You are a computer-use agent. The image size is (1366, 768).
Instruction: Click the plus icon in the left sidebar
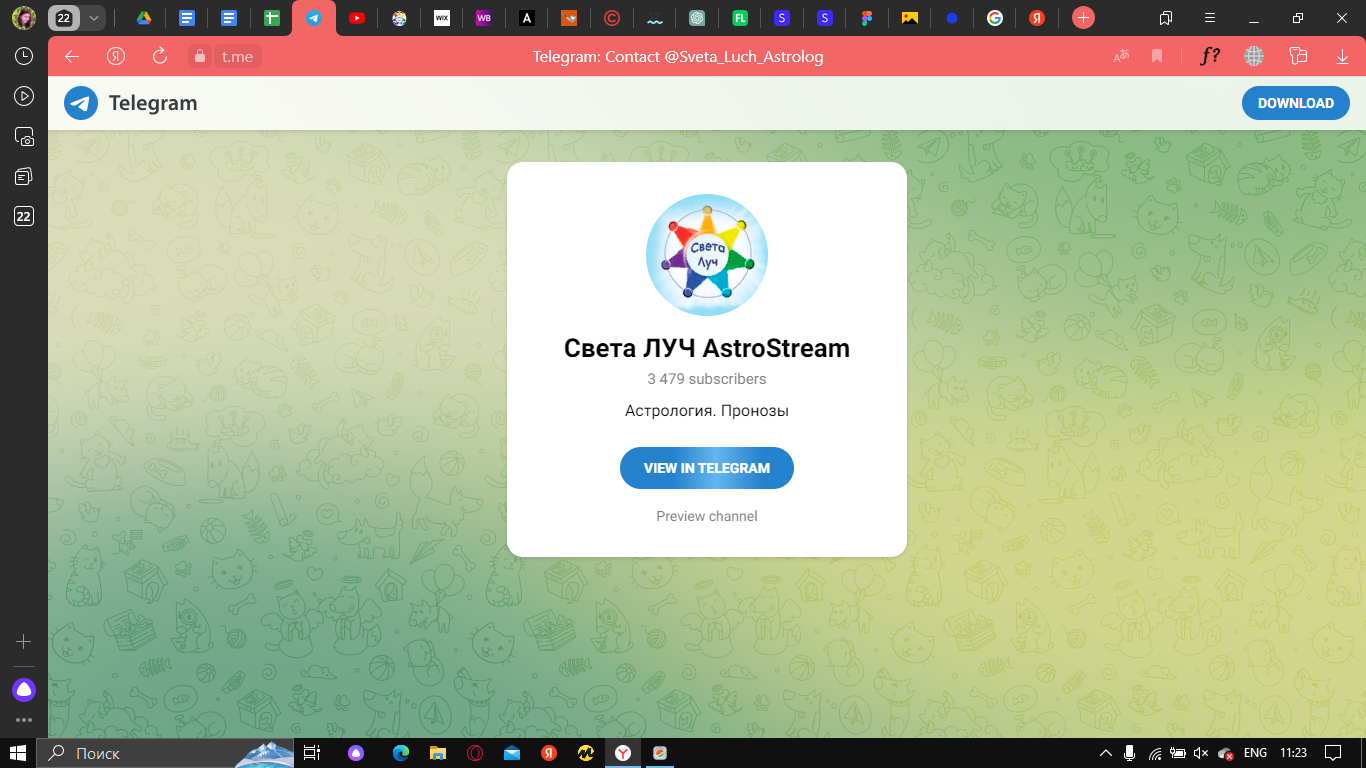tap(24, 641)
